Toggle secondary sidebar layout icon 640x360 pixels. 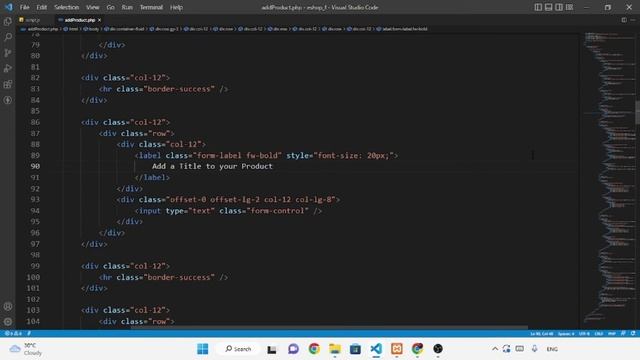coord(559,7)
